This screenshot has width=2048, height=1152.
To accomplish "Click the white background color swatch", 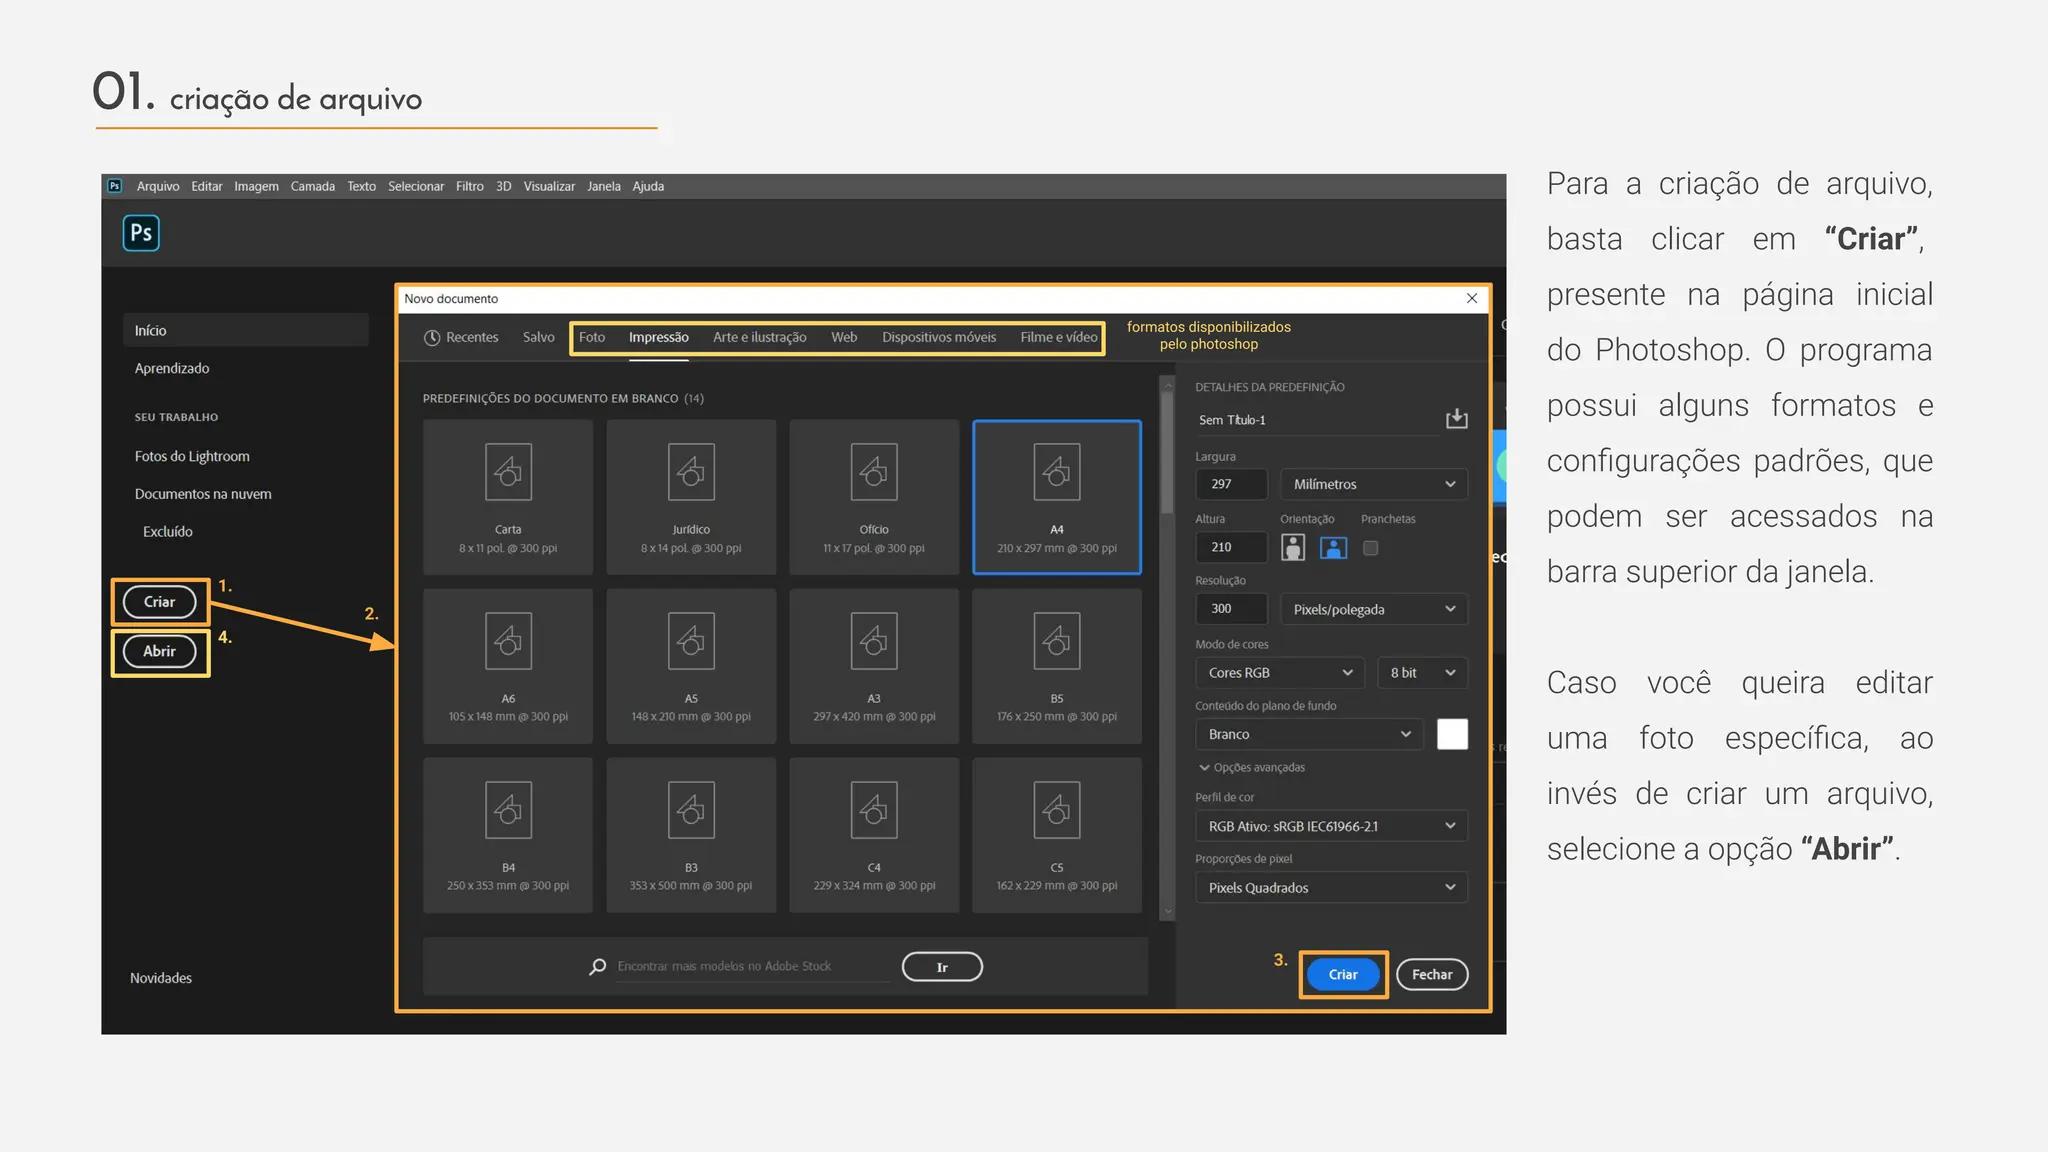I will tap(1452, 734).
